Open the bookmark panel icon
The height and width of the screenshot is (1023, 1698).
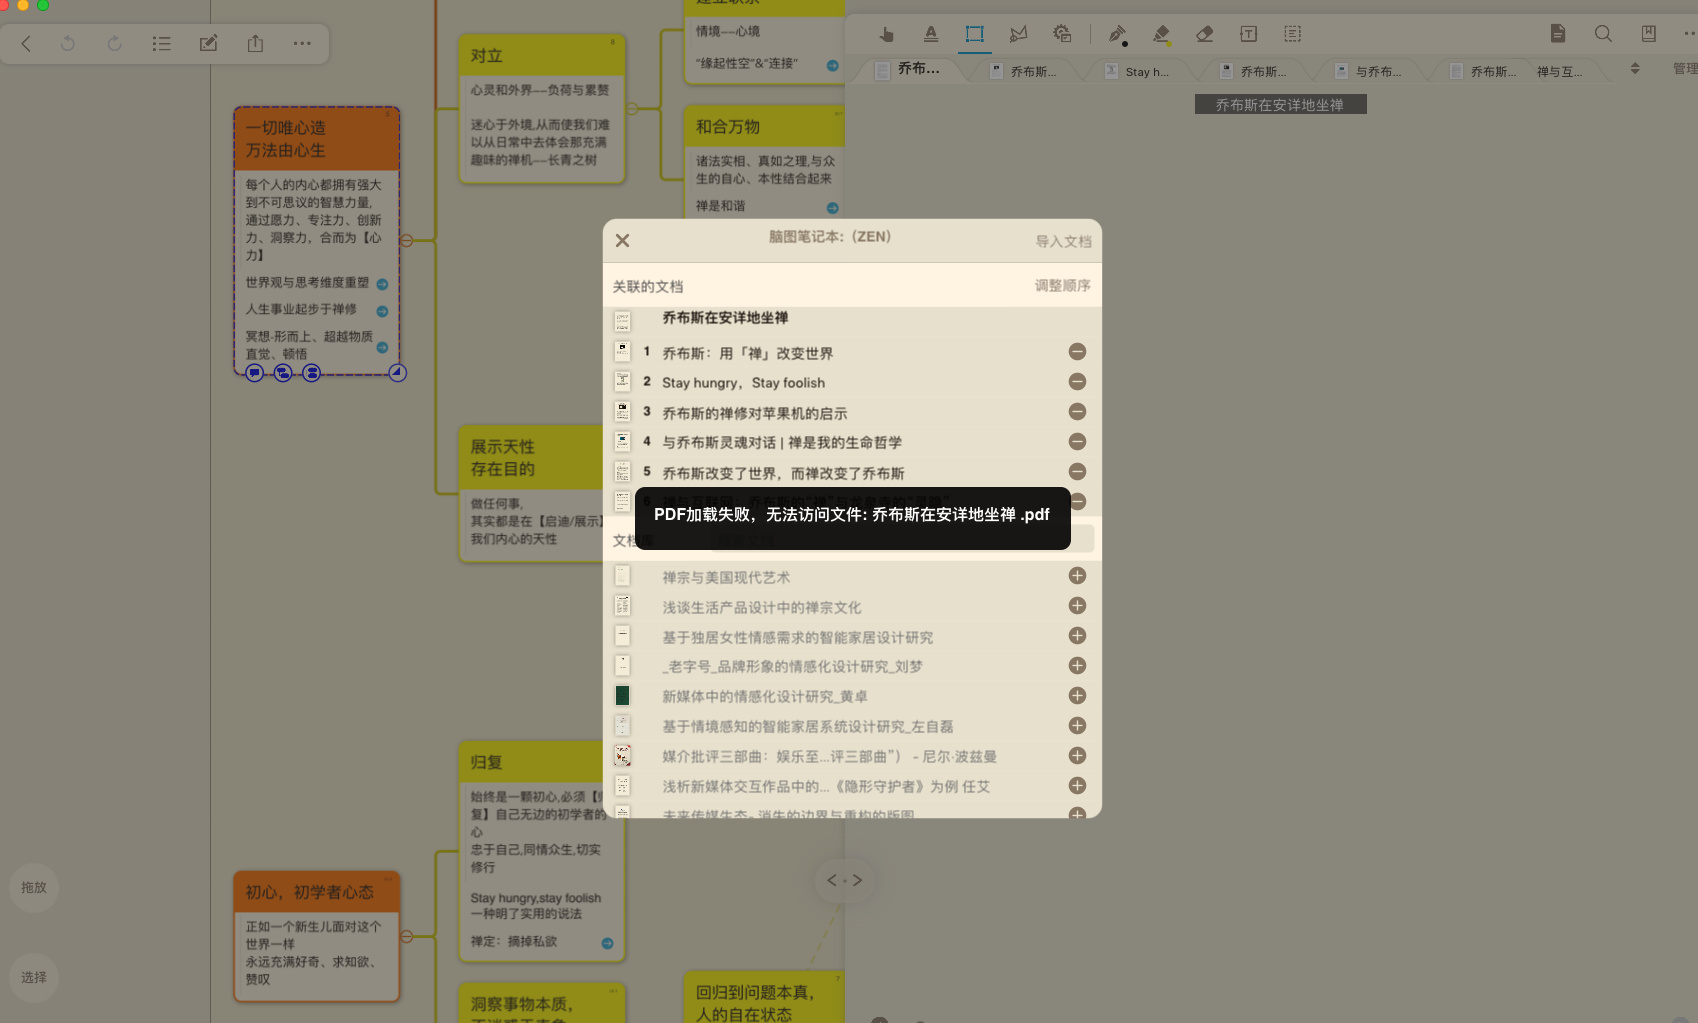tap(1649, 33)
